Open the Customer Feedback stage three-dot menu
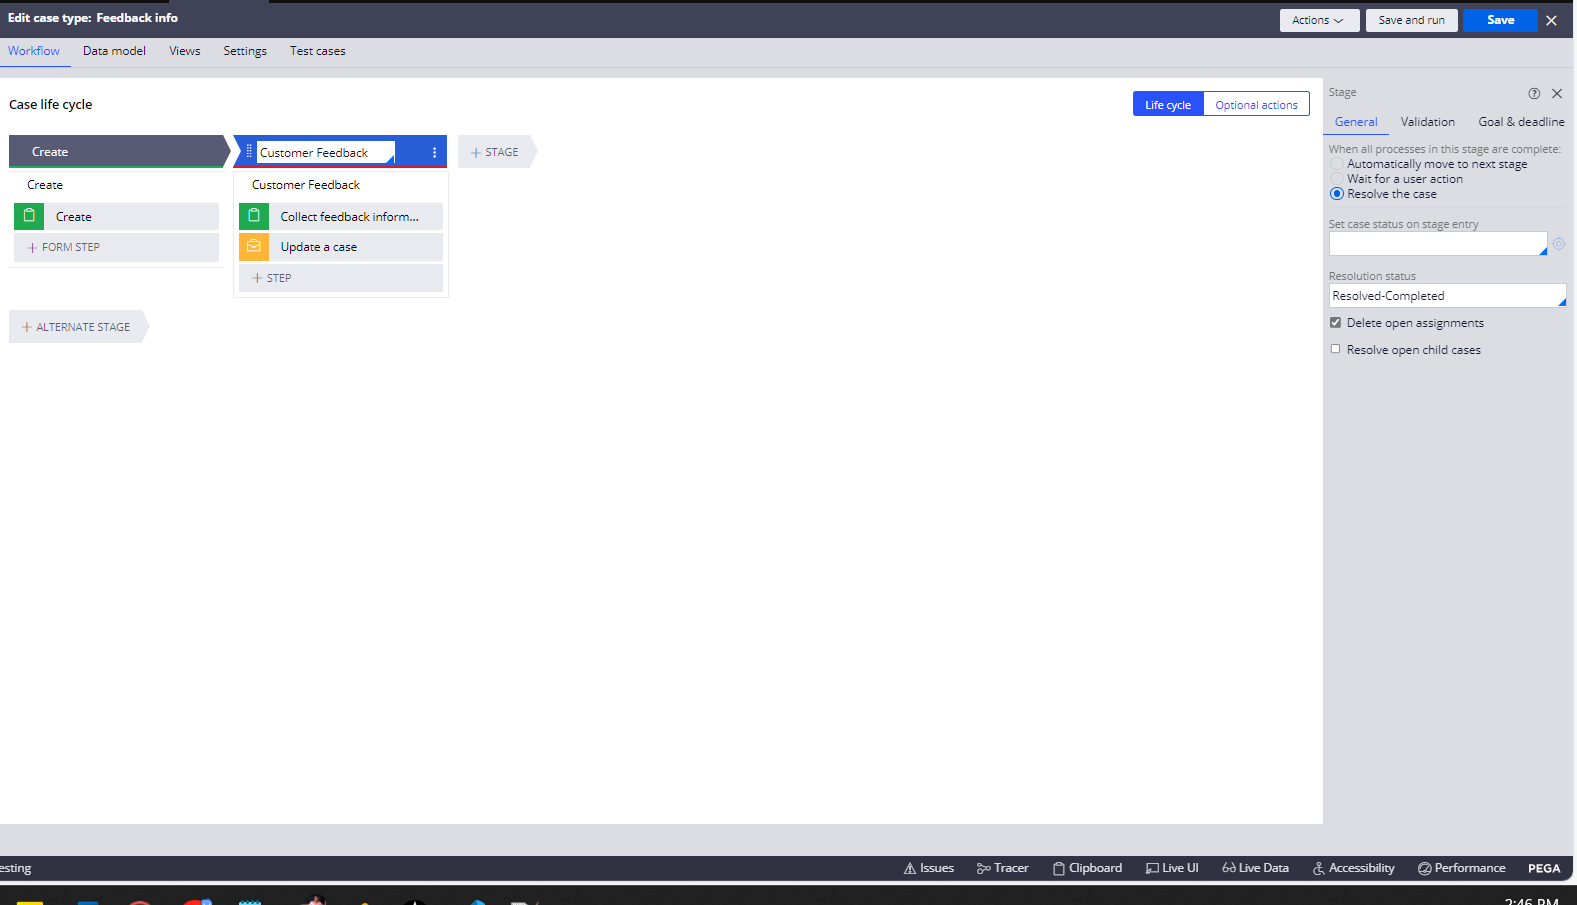This screenshot has width=1577, height=905. tap(434, 153)
